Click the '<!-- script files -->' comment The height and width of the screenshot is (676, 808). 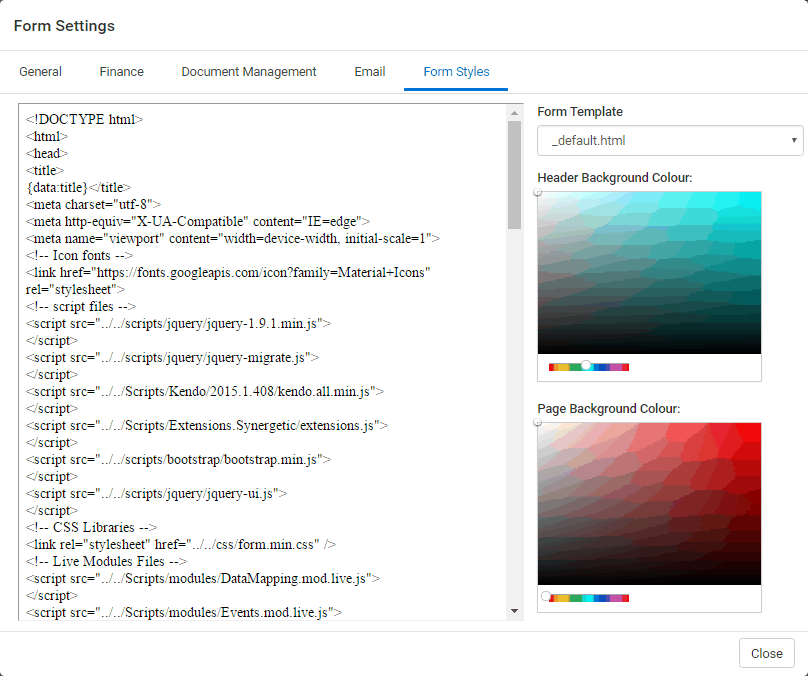81,307
